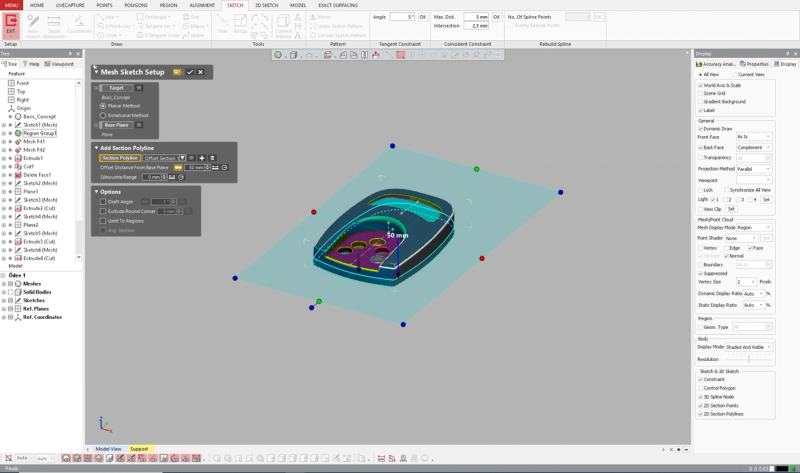Click the Delete Face1 feature in the tree
Screen dimensions: 800x473
coord(37,175)
